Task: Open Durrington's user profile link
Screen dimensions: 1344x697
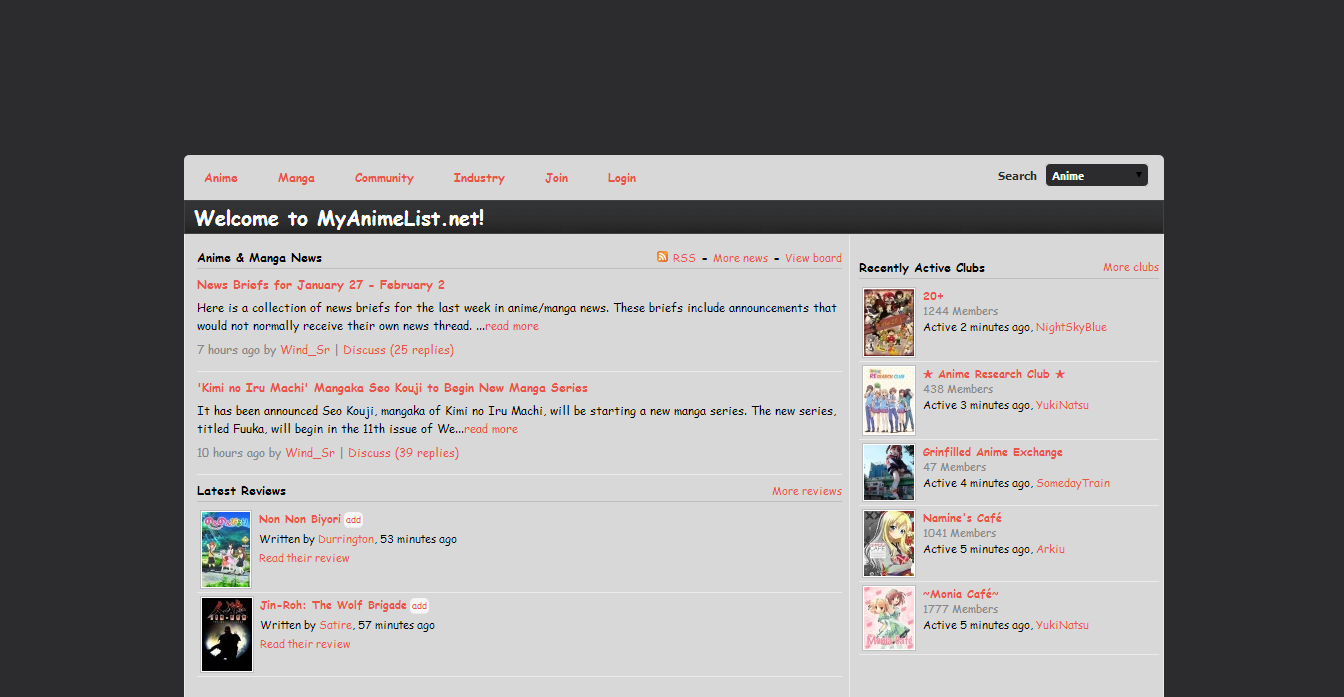Action: (x=345, y=538)
